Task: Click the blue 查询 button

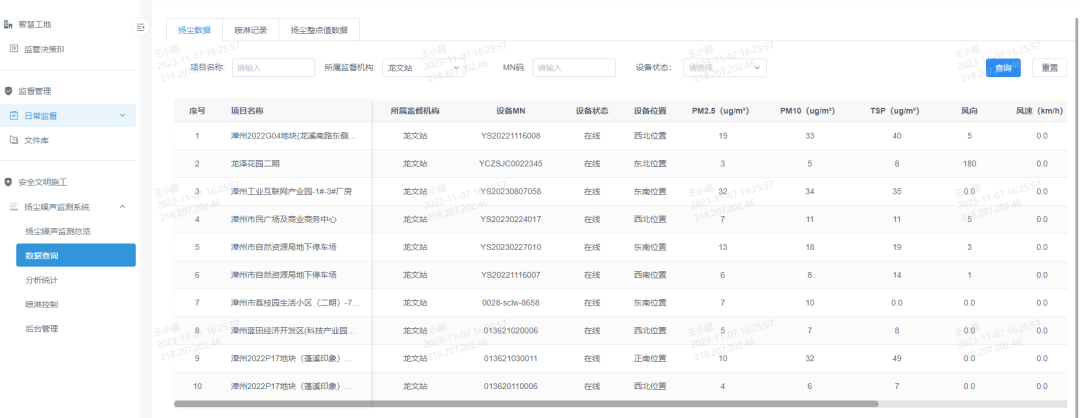Action: [1003, 67]
